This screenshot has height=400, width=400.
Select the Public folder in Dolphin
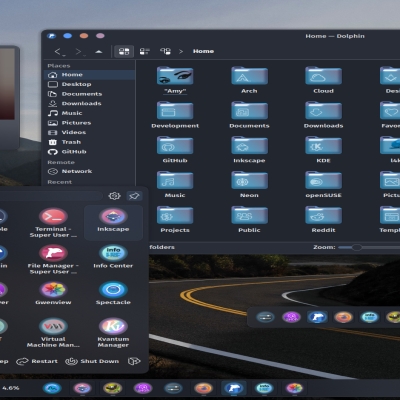click(x=249, y=219)
